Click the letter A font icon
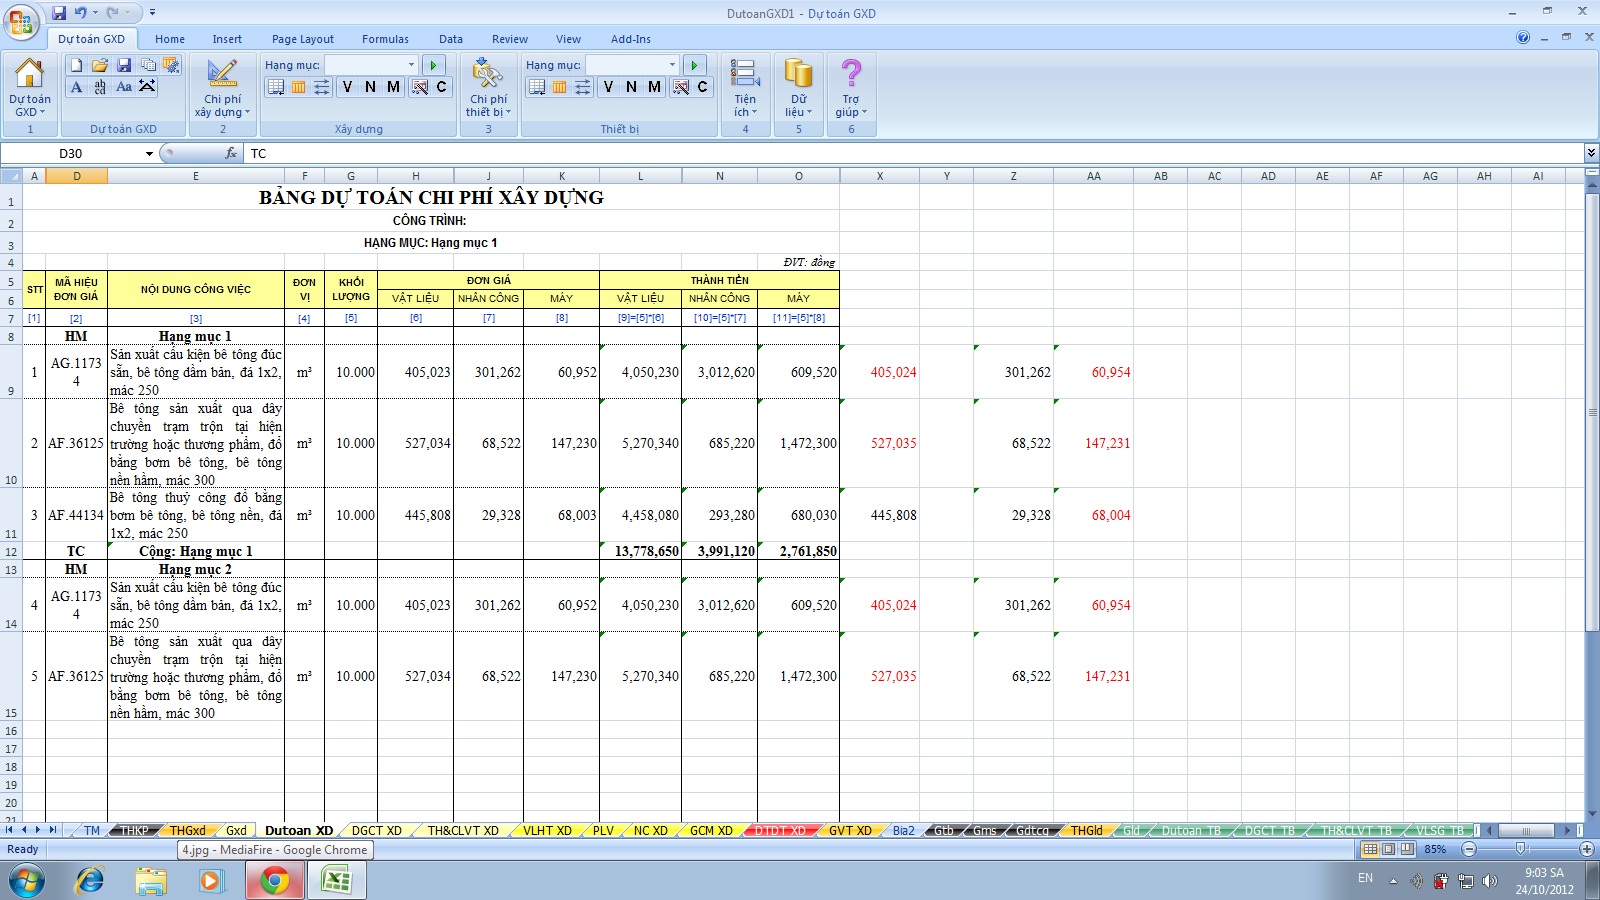Screen dimensions: 1600x900 (76, 87)
